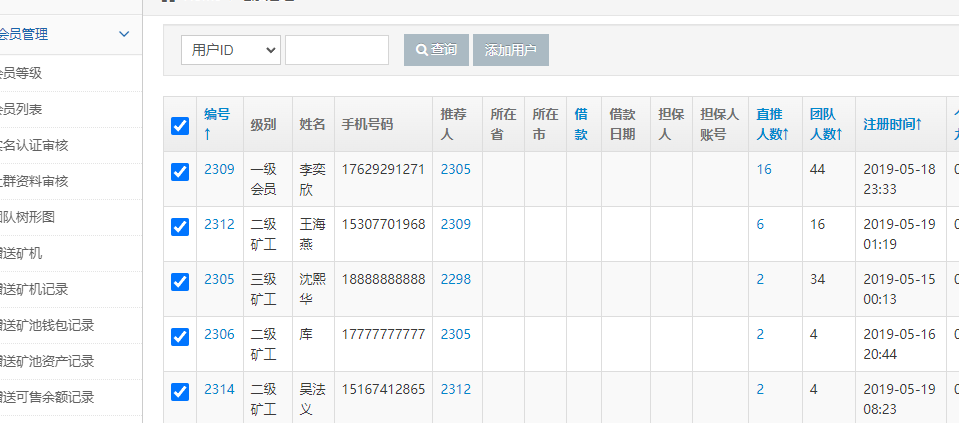Image resolution: width=959 pixels, height=423 pixels.
Task: Sort by 直推人数 column header
Action: coord(772,124)
